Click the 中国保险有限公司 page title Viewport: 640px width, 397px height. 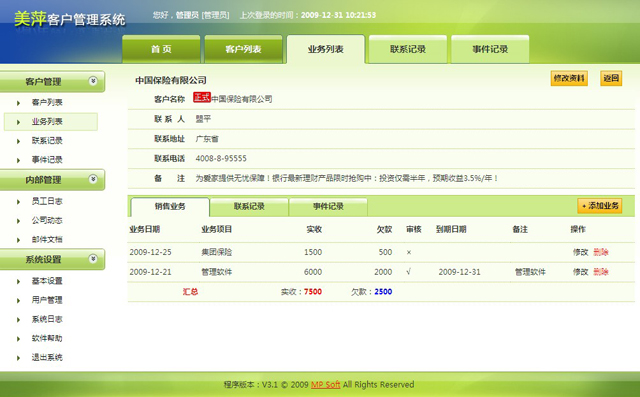[x=171, y=80]
